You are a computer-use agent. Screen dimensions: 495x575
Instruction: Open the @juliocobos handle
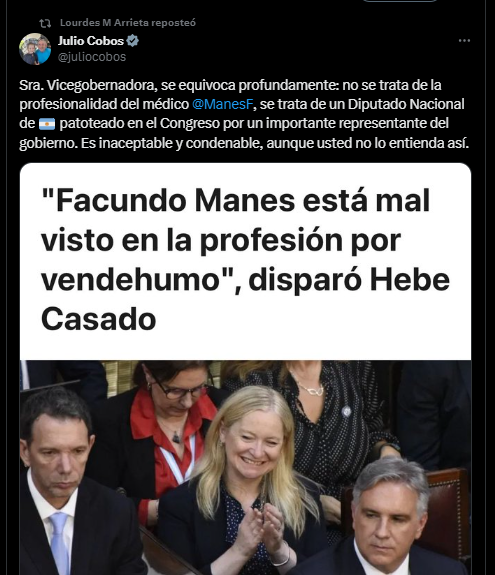coord(92,57)
